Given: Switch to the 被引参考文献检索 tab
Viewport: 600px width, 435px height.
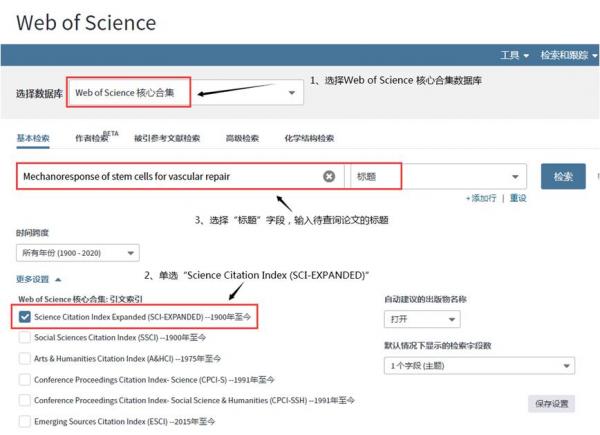Looking at the screenshot, I should tap(167, 138).
